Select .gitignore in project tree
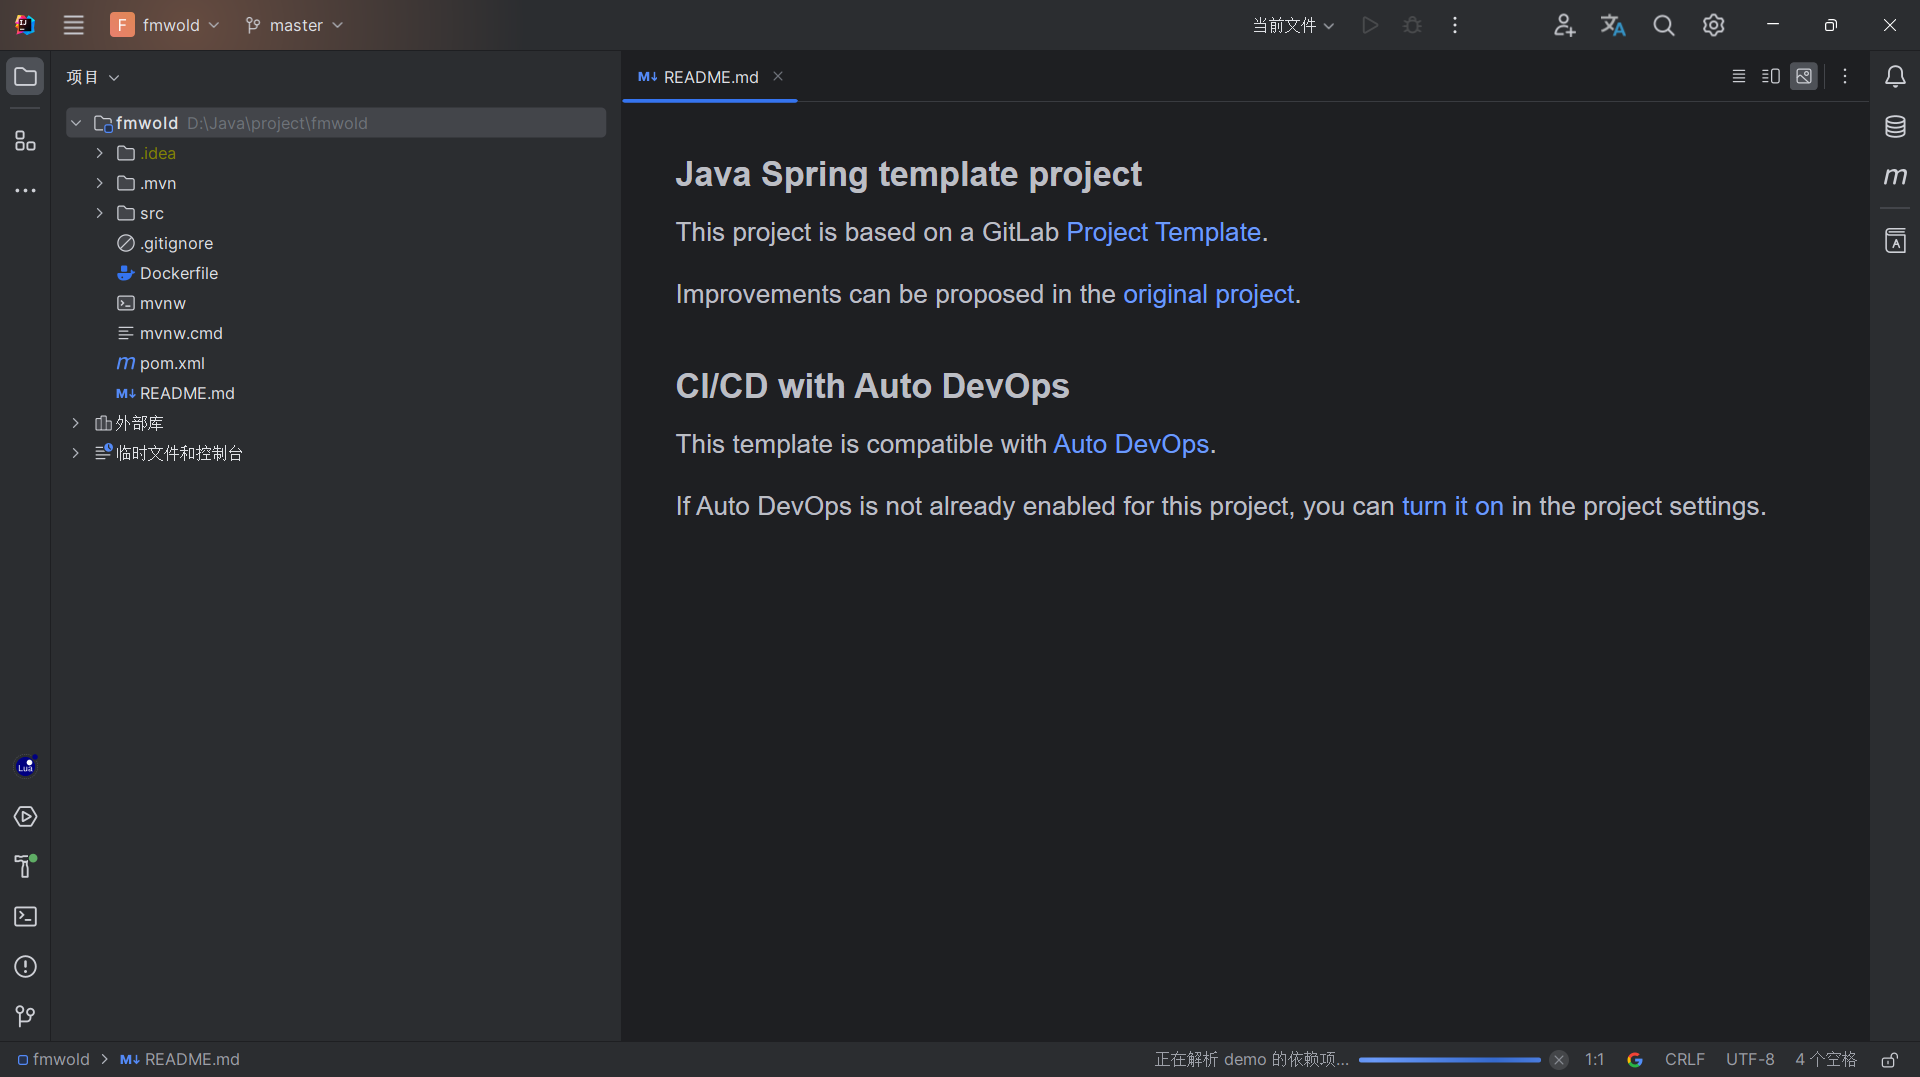The image size is (1920, 1077). pyautogui.click(x=166, y=243)
